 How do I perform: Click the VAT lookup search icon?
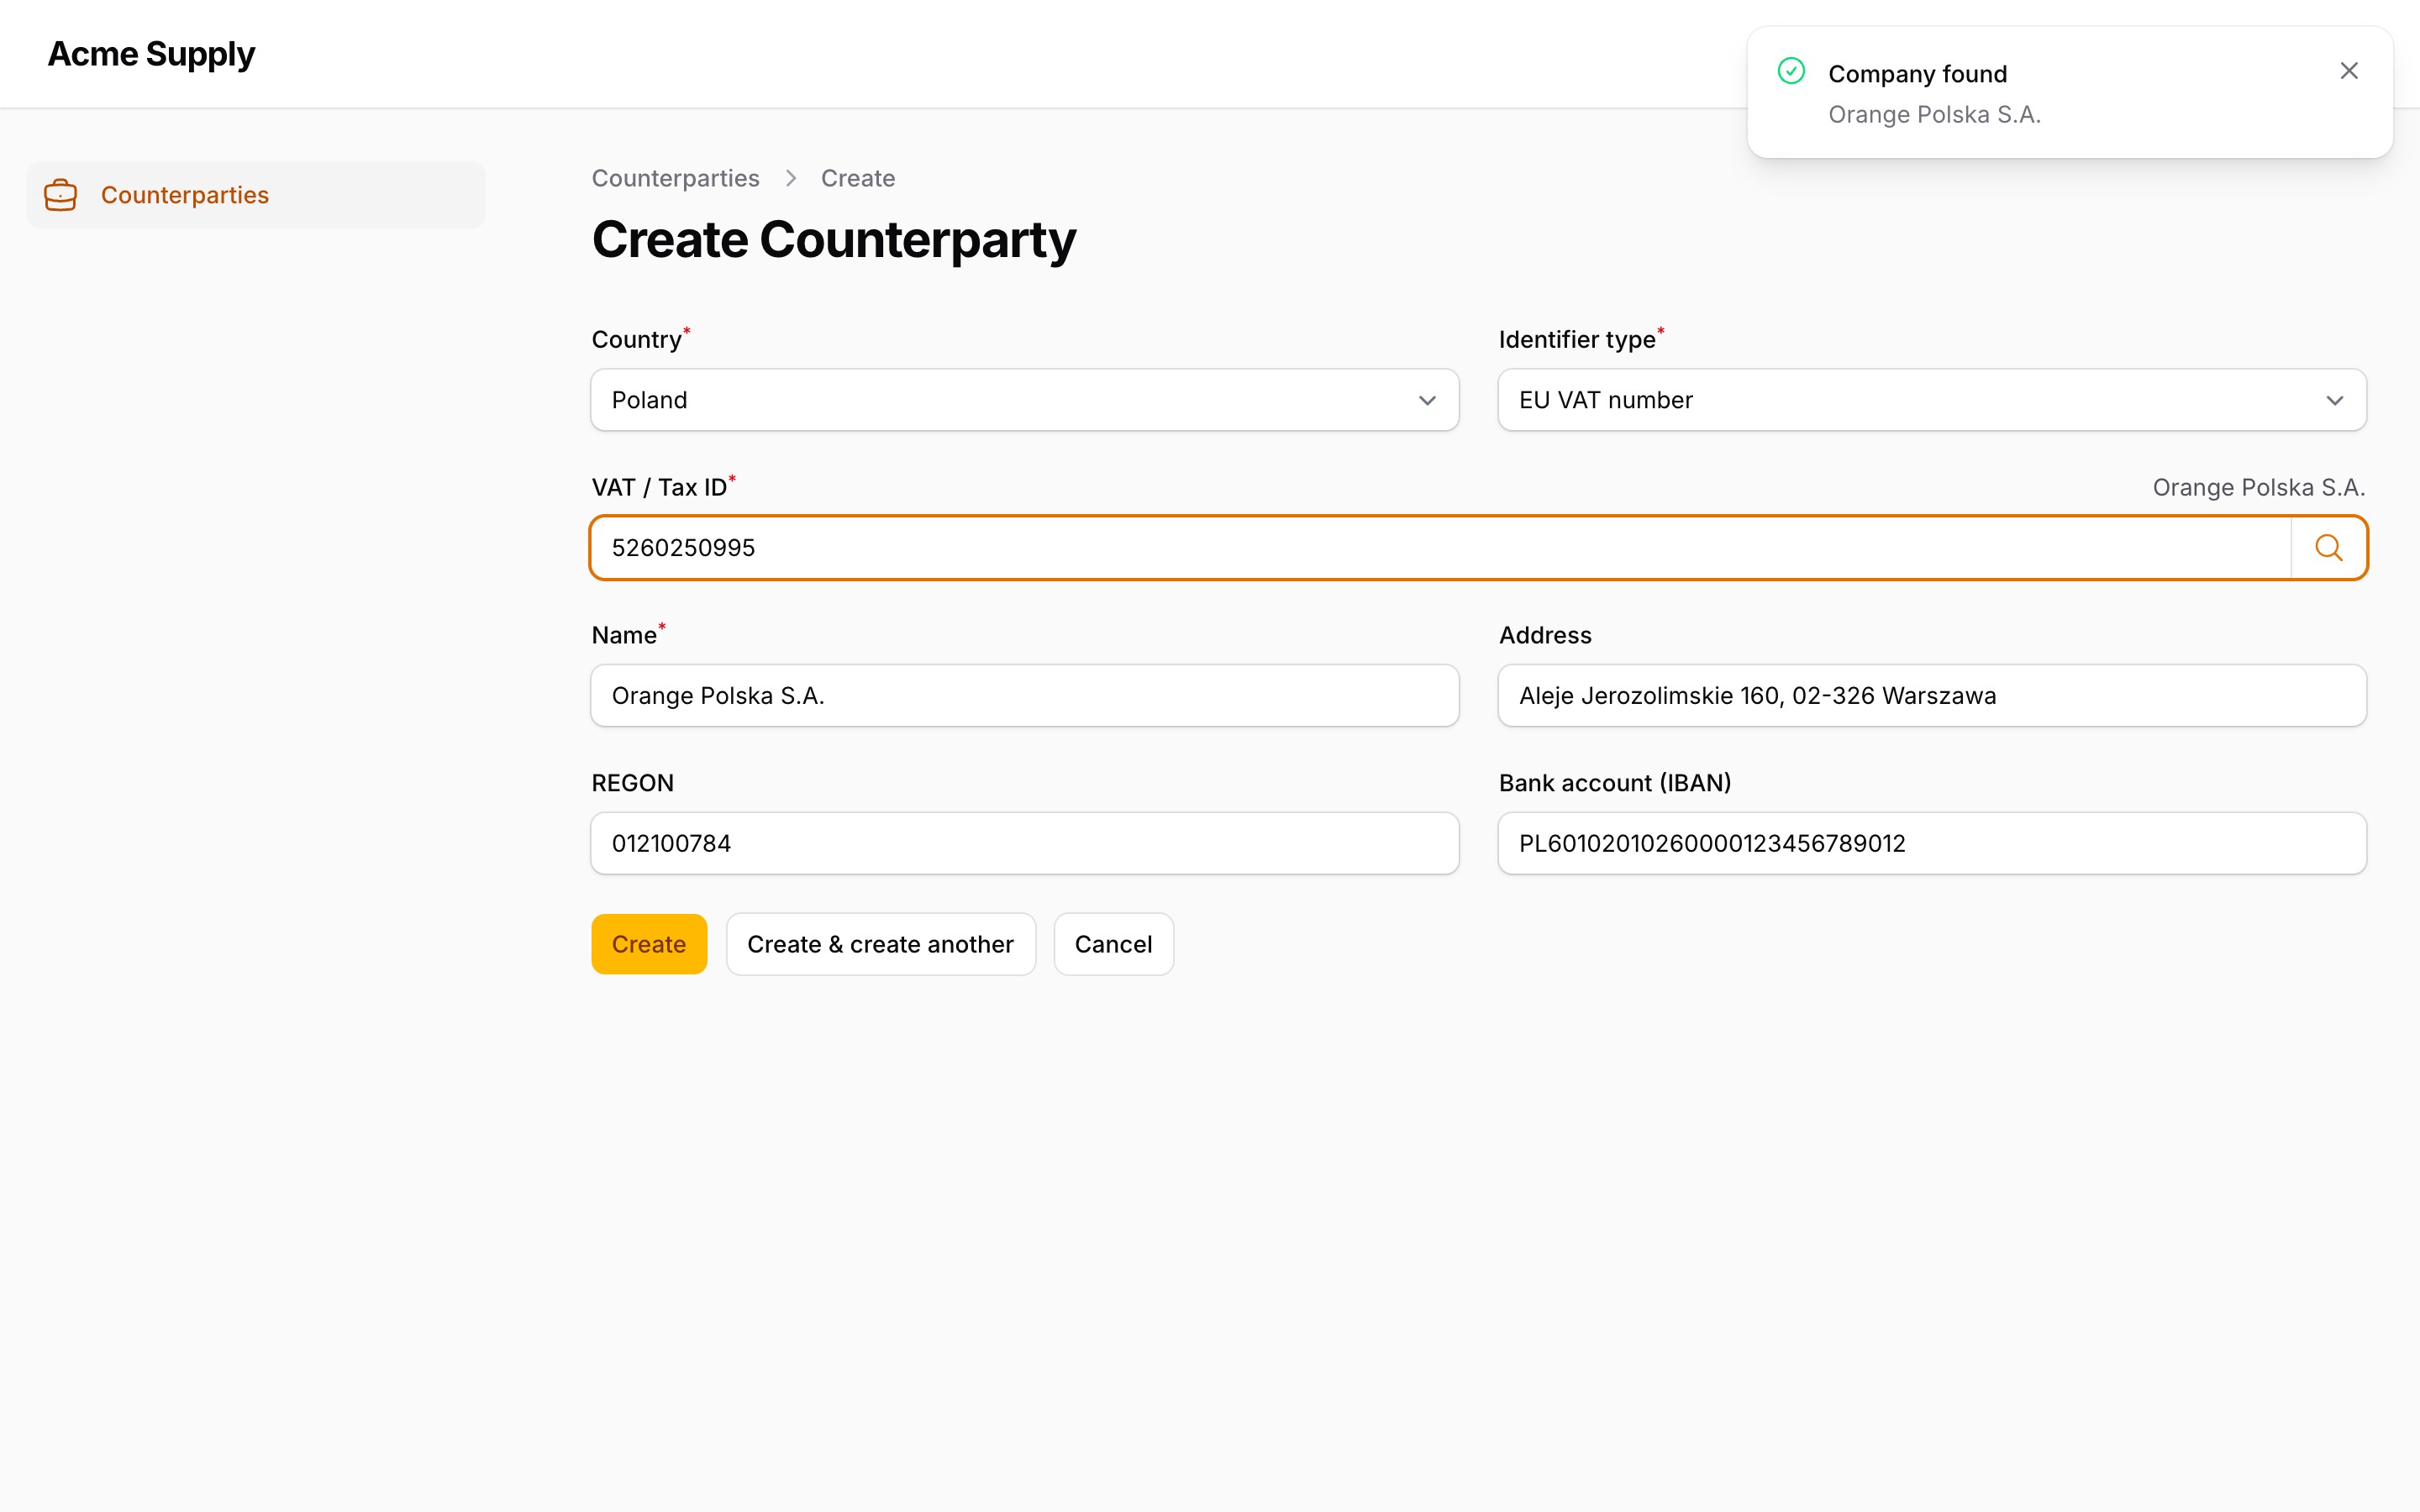click(x=2328, y=548)
